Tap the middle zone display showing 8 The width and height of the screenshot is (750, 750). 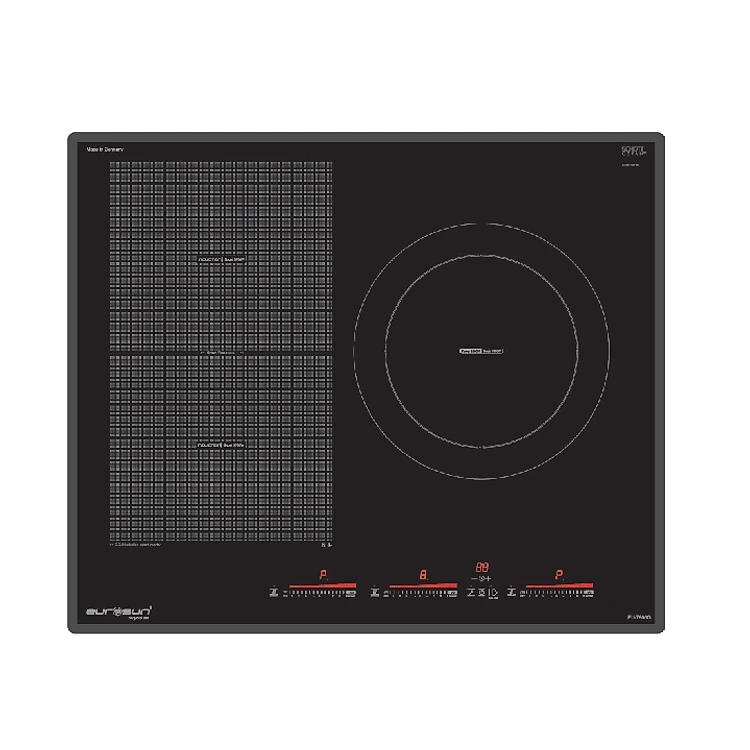[x=423, y=575]
